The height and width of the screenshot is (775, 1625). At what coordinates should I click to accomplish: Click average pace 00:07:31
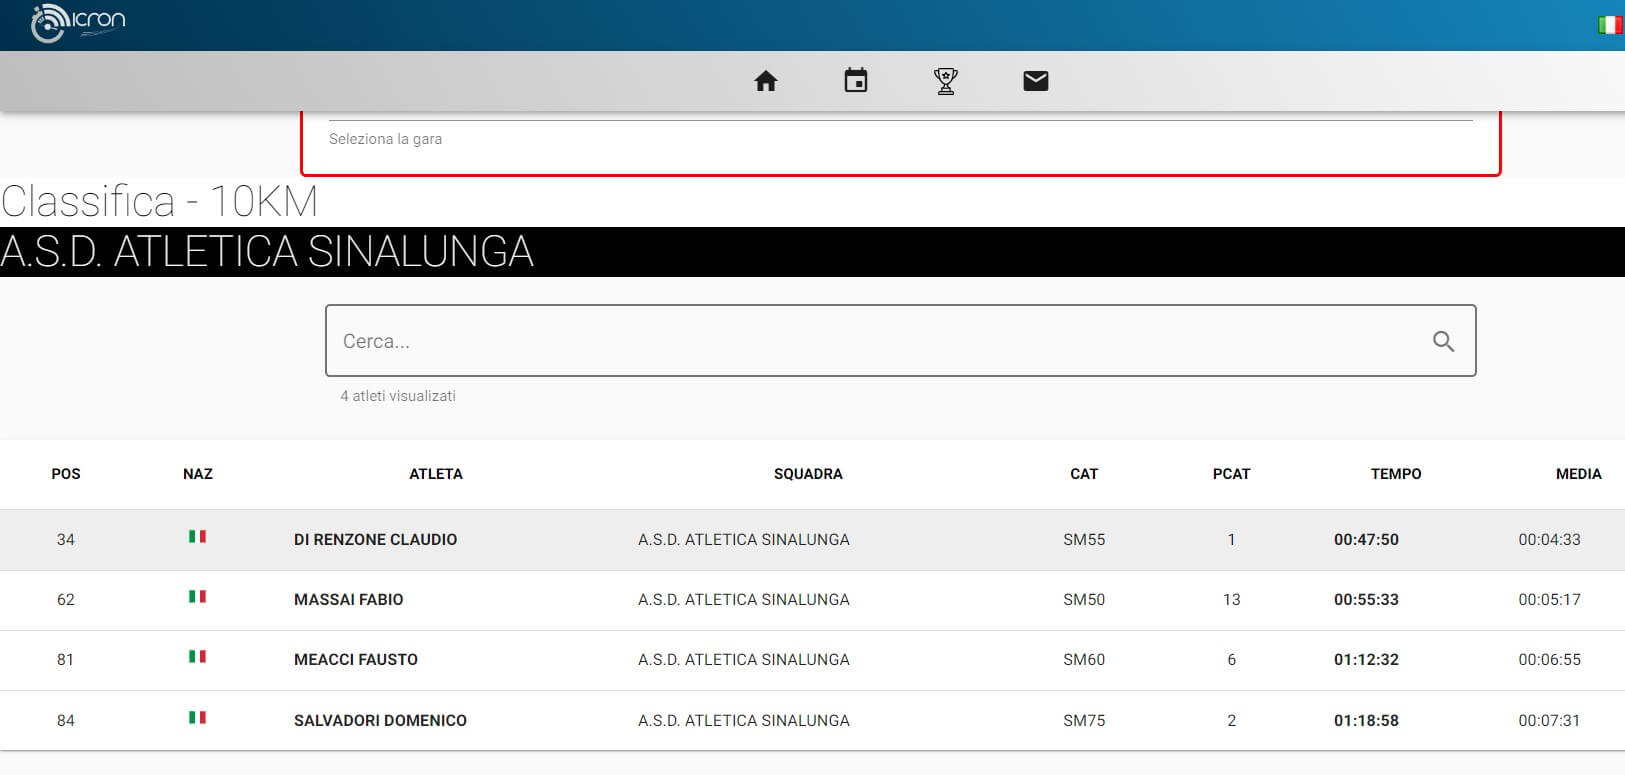point(1549,721)
